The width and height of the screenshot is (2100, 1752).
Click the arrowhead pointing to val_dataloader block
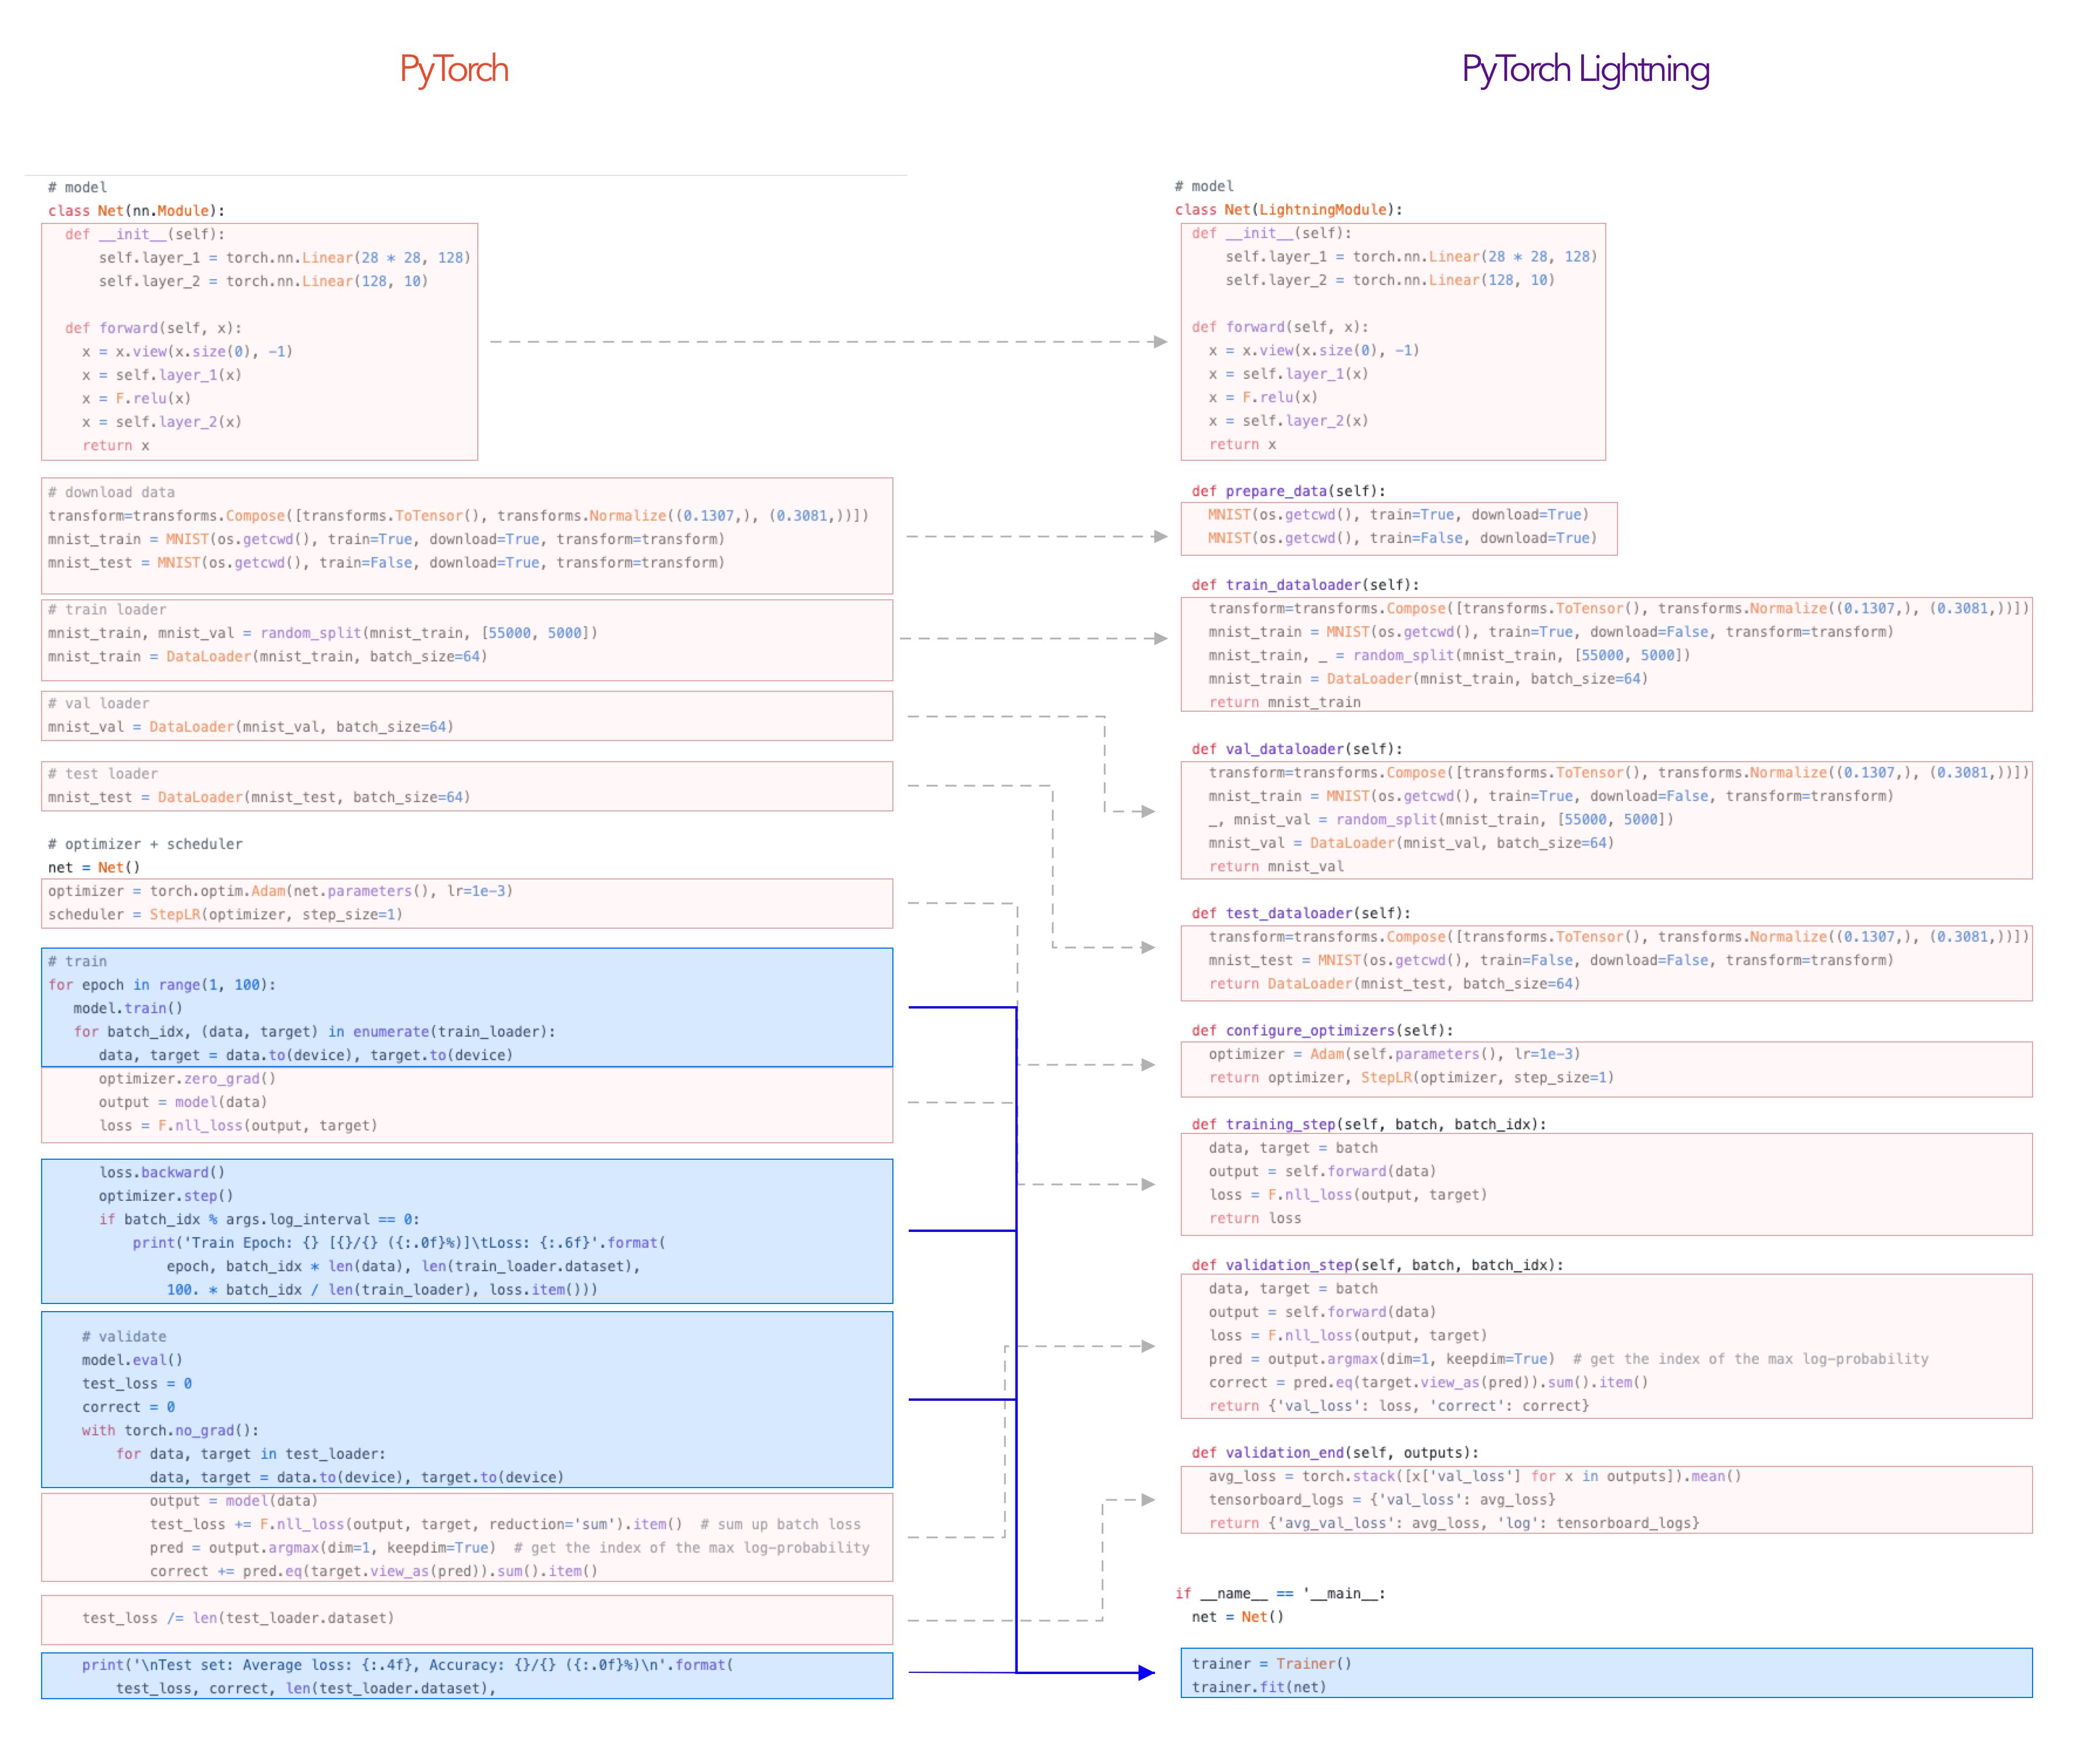point(1148,811)
